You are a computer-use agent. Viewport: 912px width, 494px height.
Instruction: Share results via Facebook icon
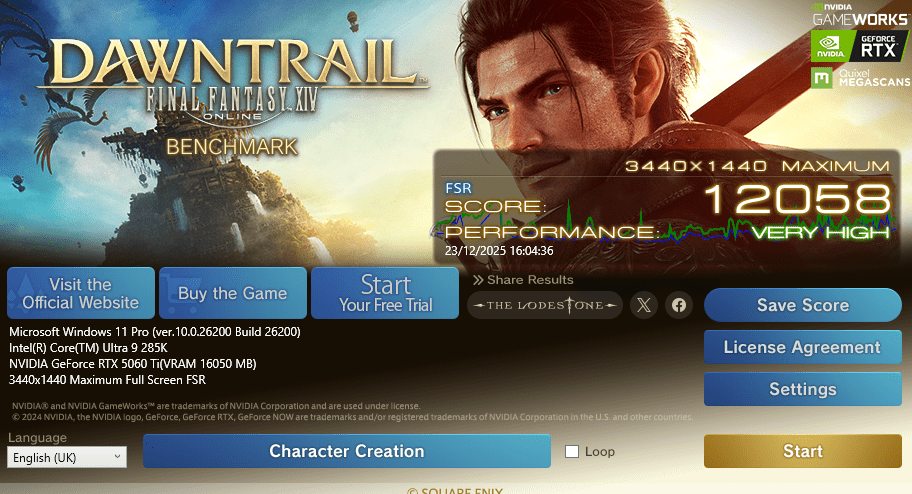(679, 305)
